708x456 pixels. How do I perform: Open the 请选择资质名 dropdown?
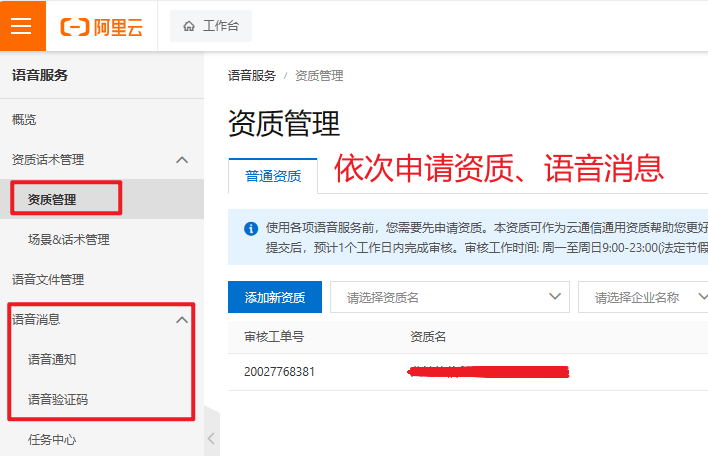pyautogui.click(x=449, y=297)
